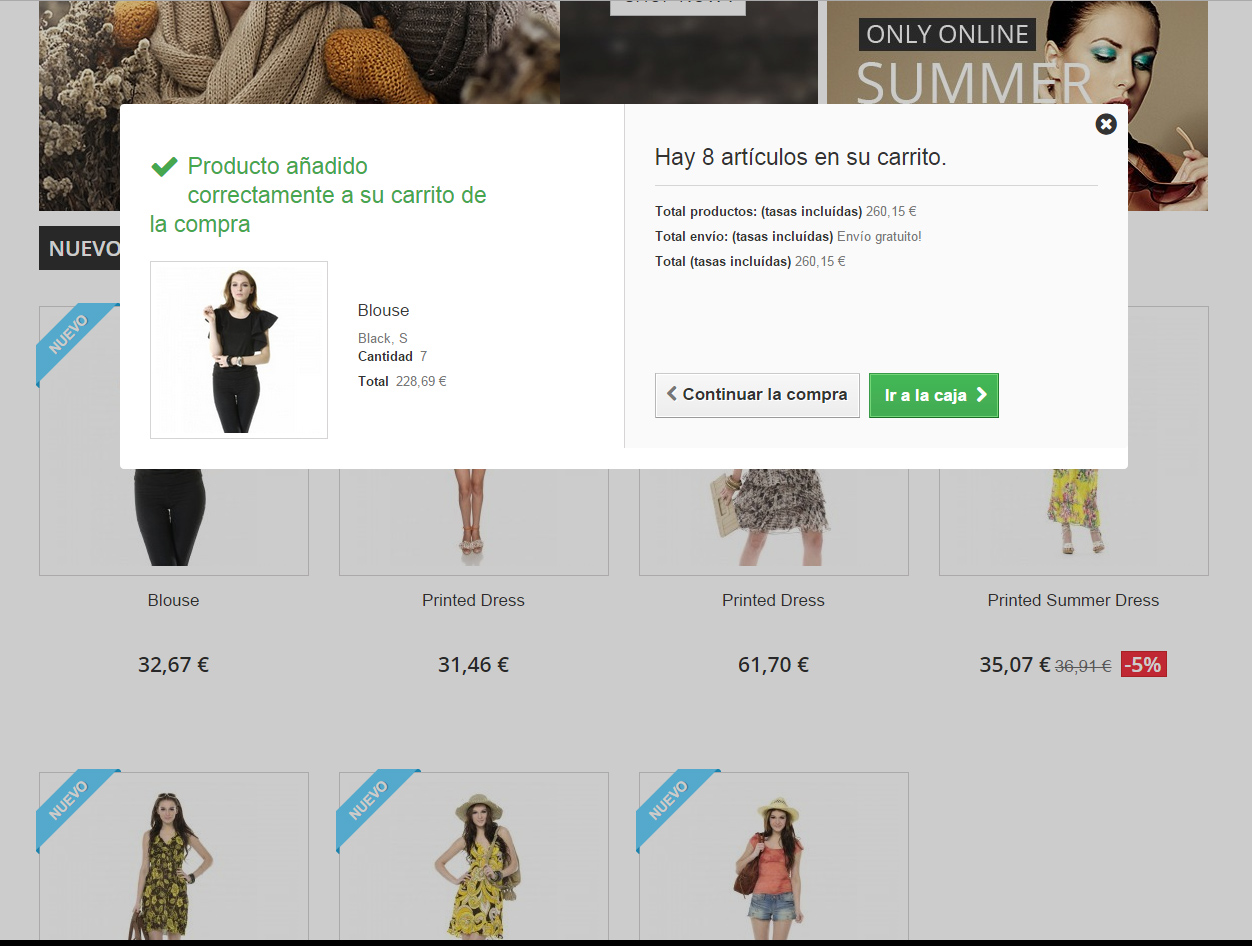Click the Total 228,69 € line
Image resolution: width=1252 pixels, height=946 pixels.
coord(402,381)
